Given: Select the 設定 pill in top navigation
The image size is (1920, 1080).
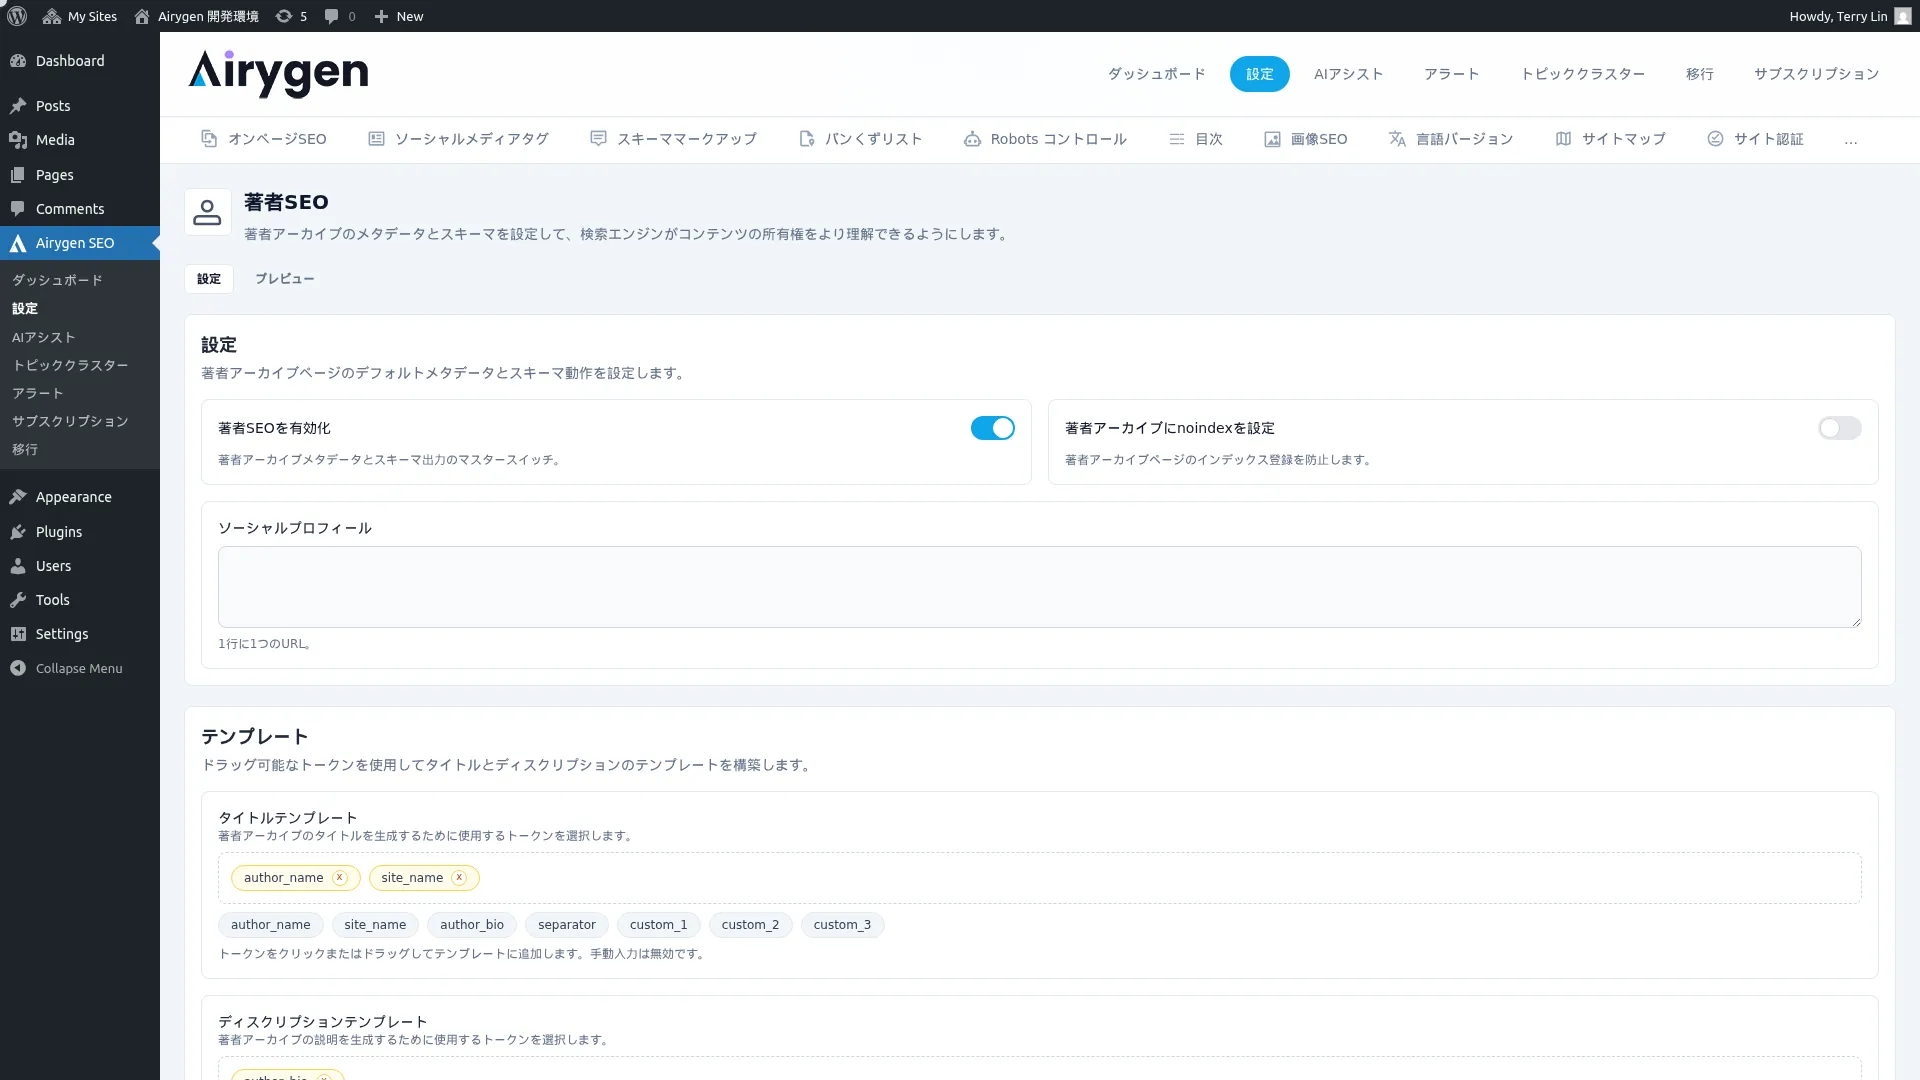Looking at the screenshot, I should pyautogui.click(x=1259, y=74).
